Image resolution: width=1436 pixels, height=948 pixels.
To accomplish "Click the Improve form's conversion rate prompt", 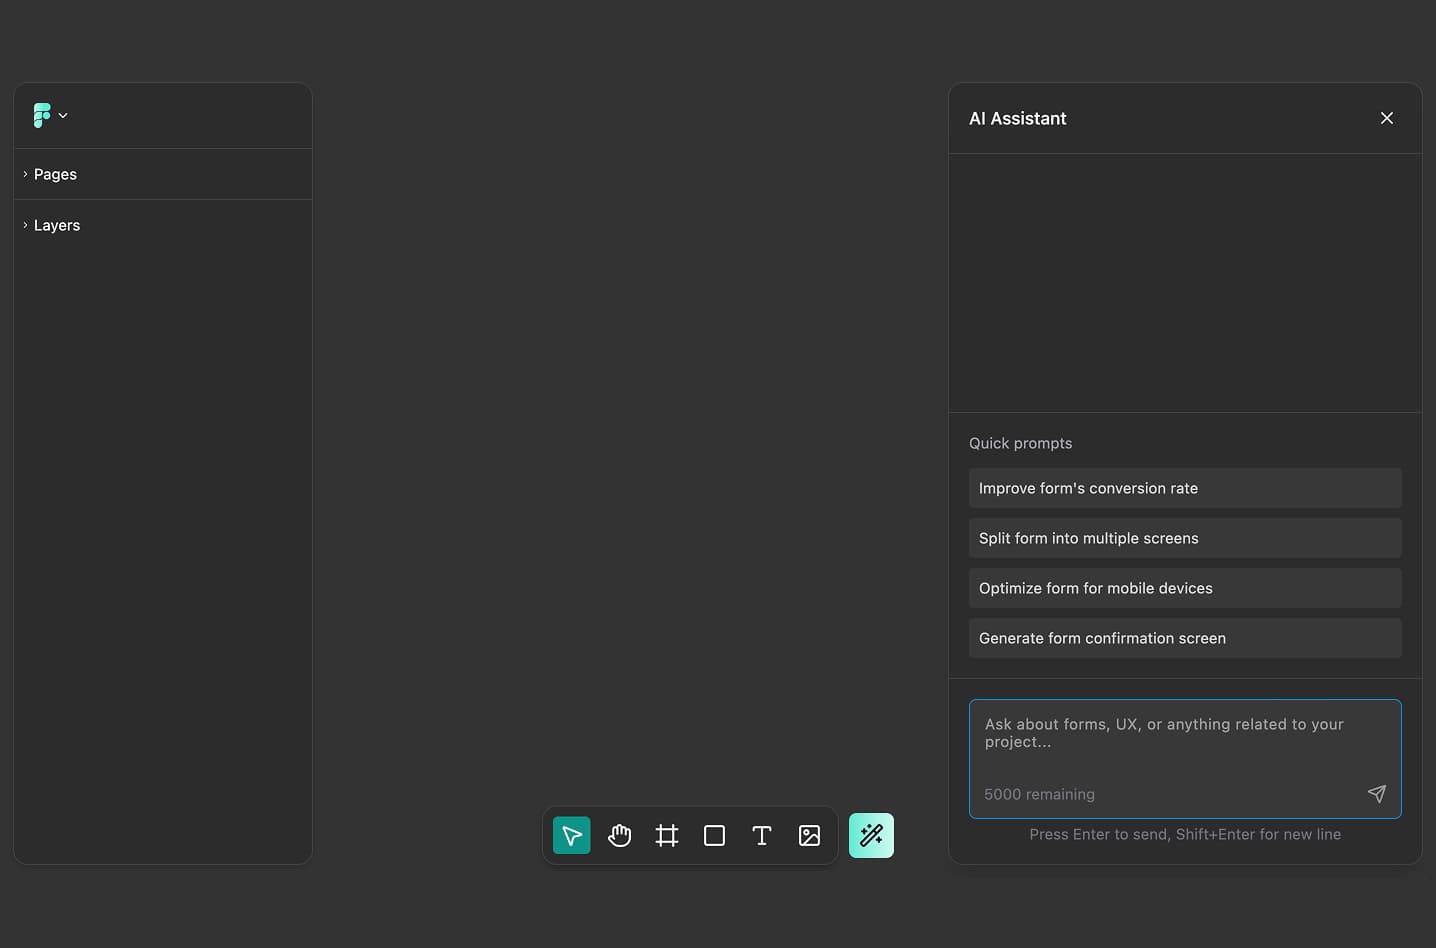I will (x=1184, y=487).
